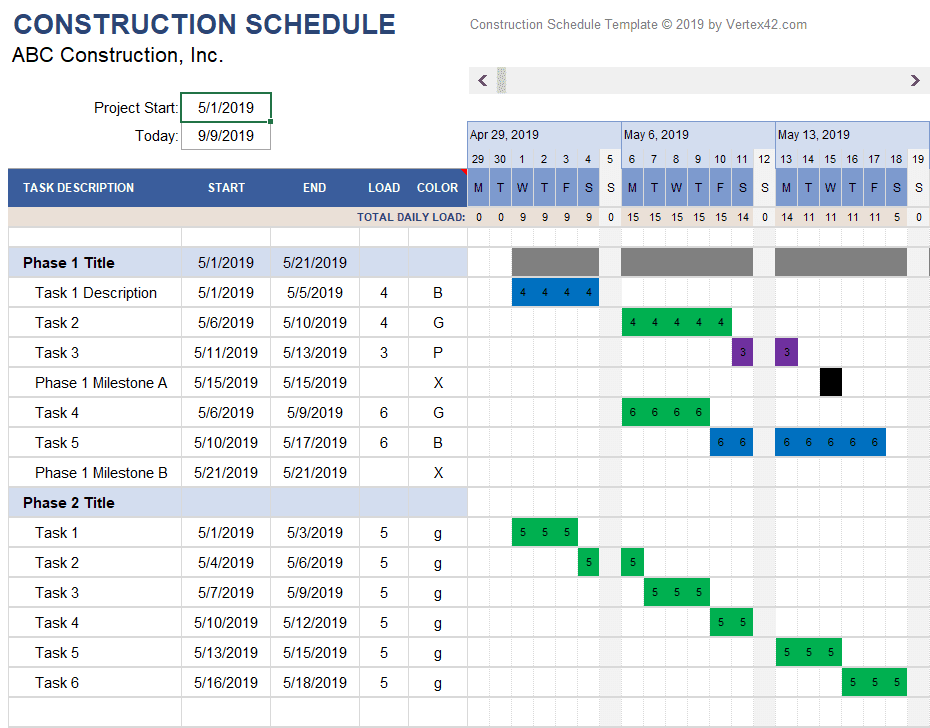This screenshot has height=728, width=930.
Task: Select the Today date cell showing 9/9/2019
Action: (x=225, y=136)
